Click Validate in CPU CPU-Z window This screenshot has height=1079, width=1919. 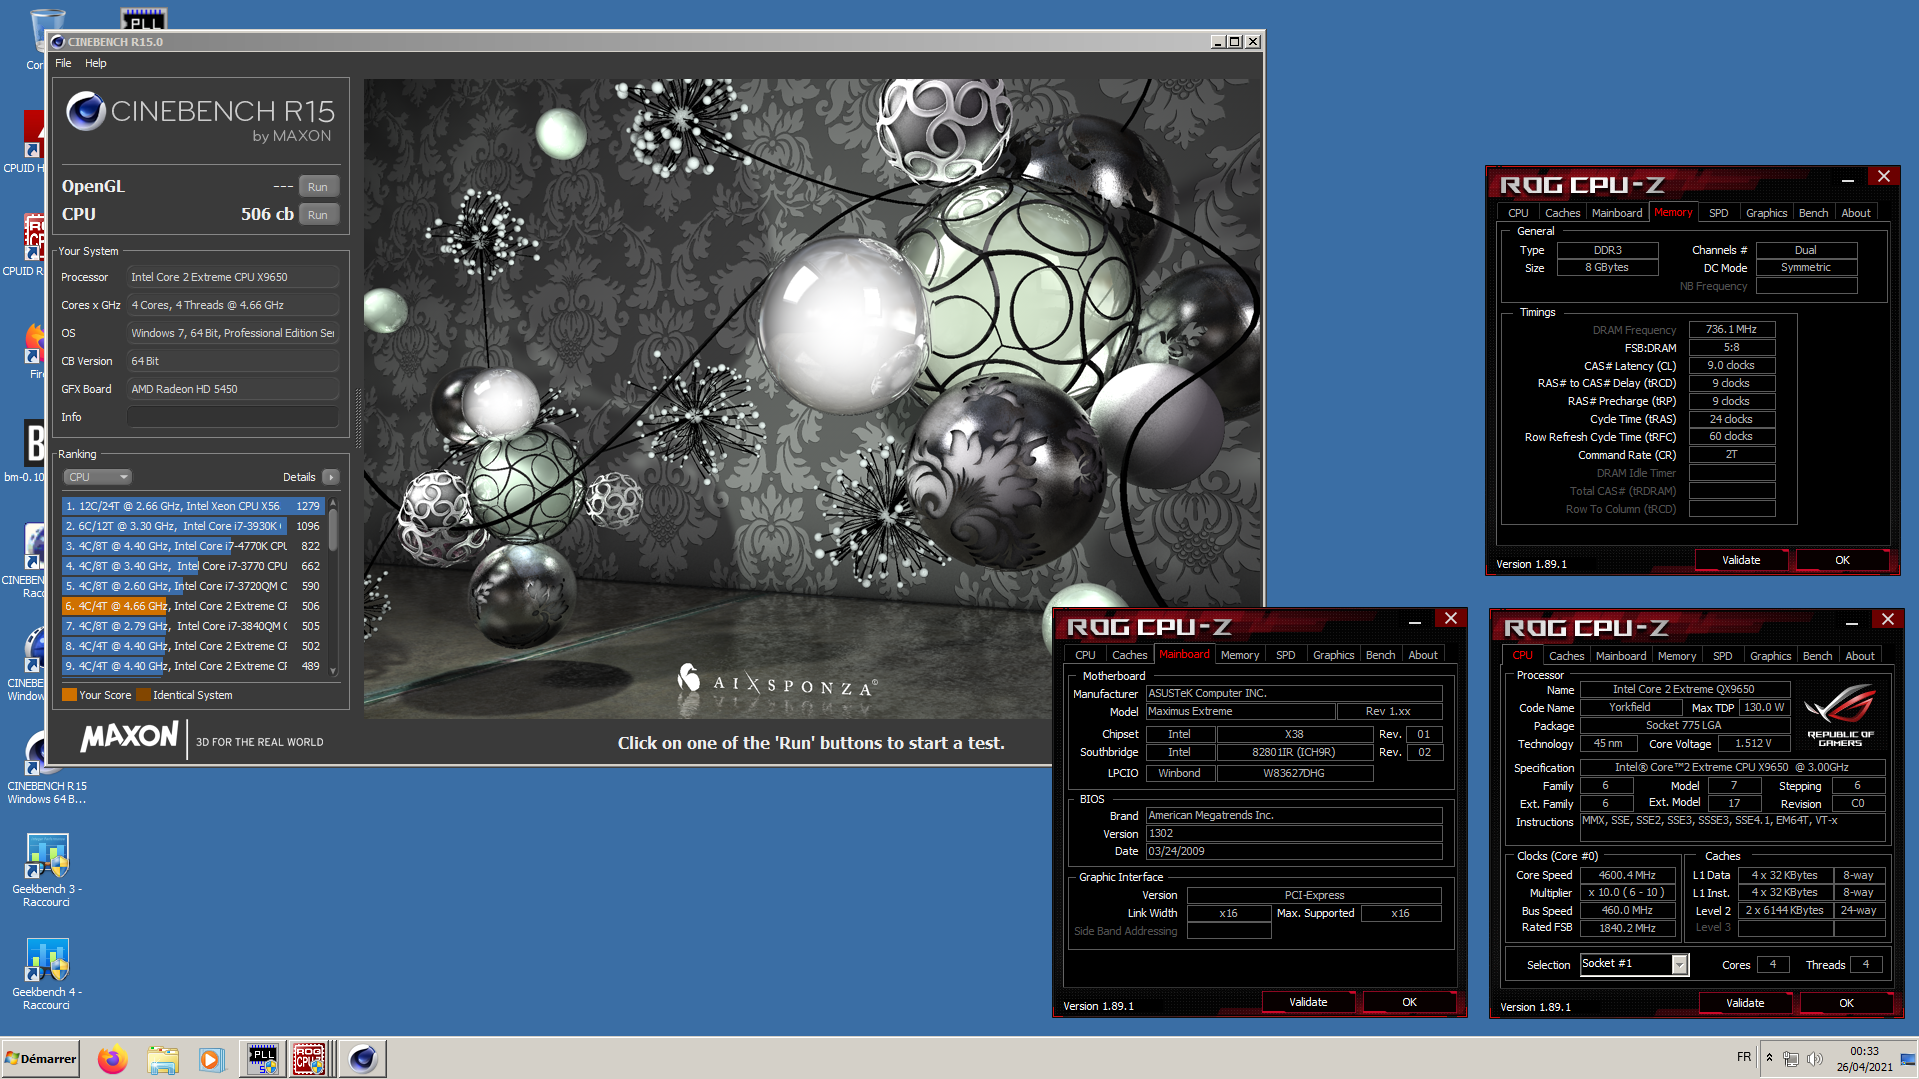[x=1745, y=1003]
